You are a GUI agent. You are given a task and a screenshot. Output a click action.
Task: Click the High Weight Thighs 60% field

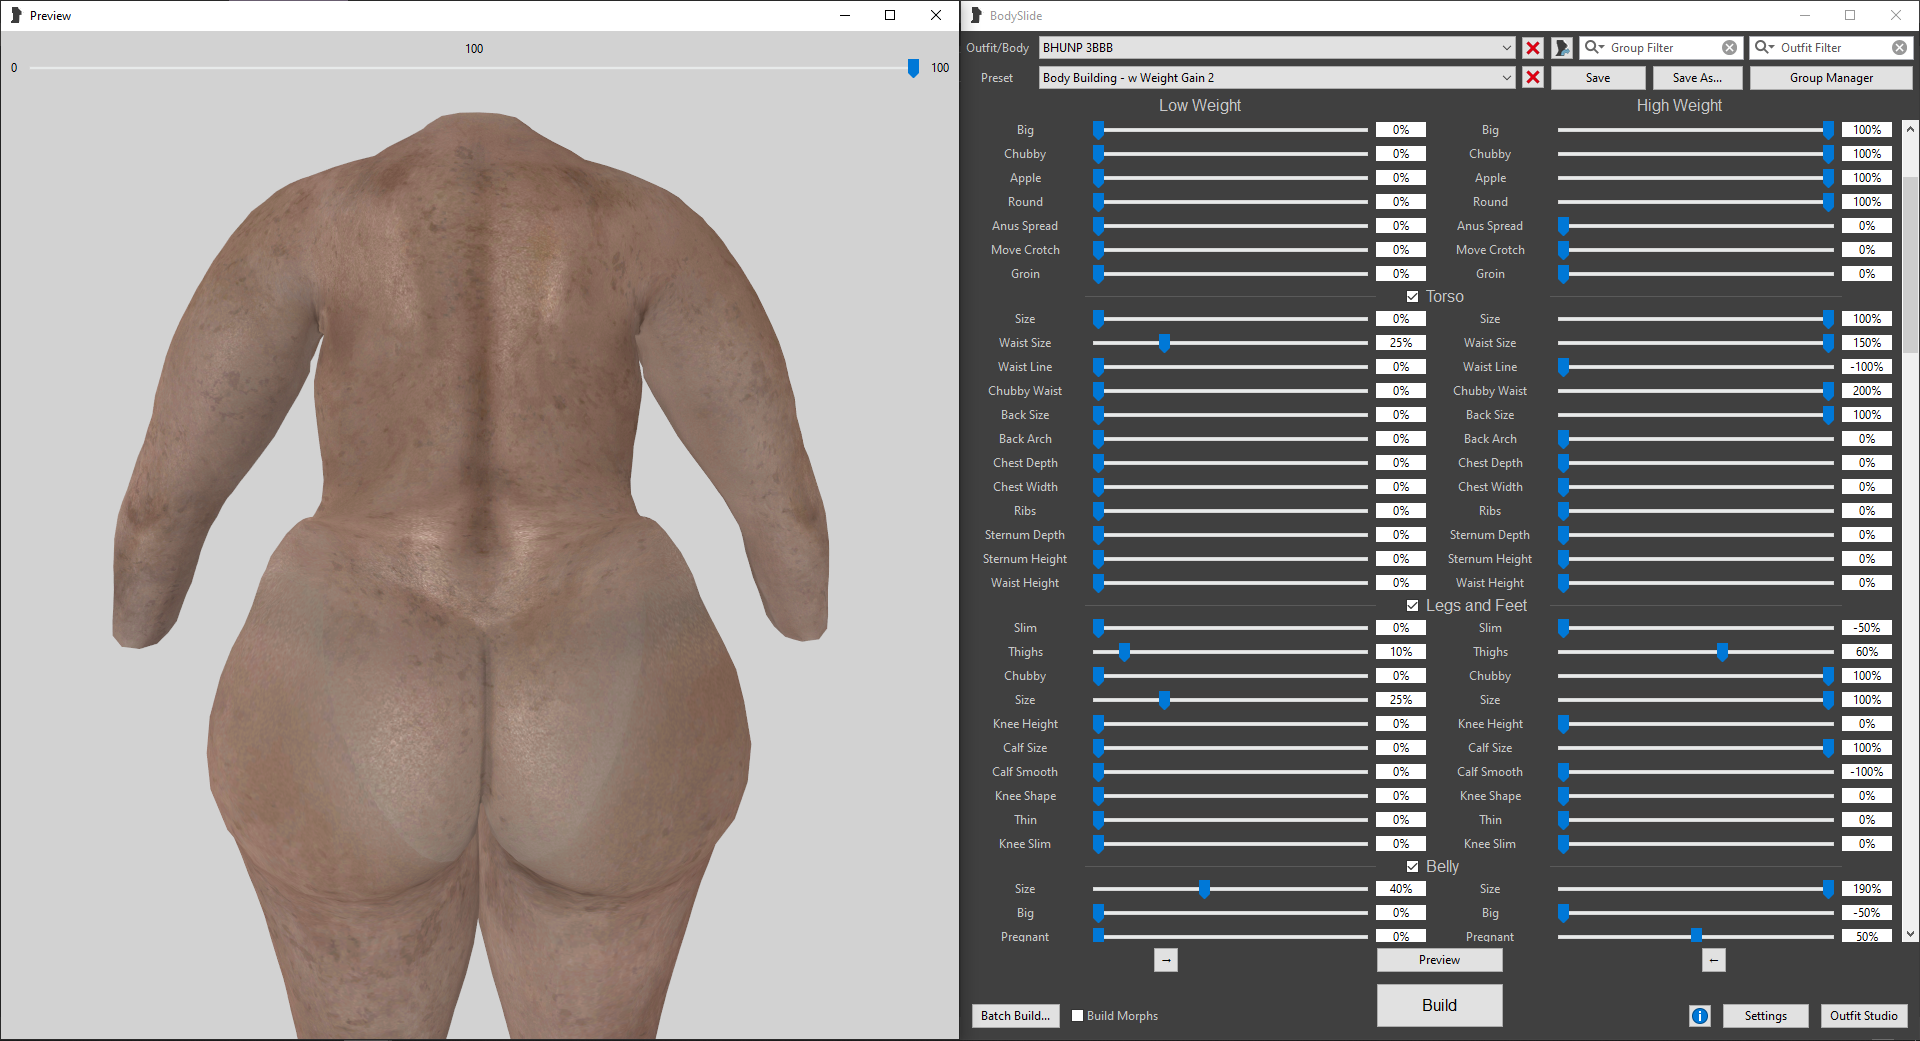pyautogui.click(x=1866, y=652)
